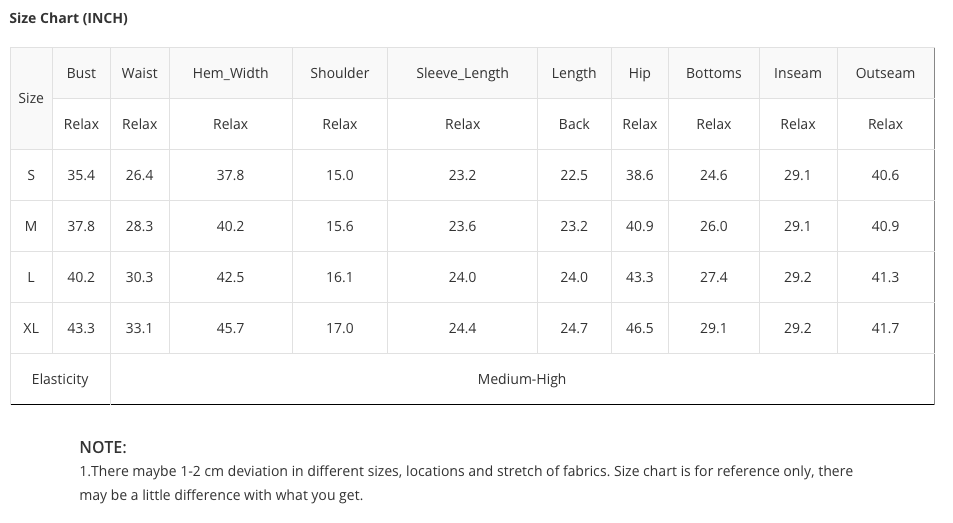This screenshot has height=523, width=953.
Task: Click the Shoulder column header
Action: (x=339, y=73)
